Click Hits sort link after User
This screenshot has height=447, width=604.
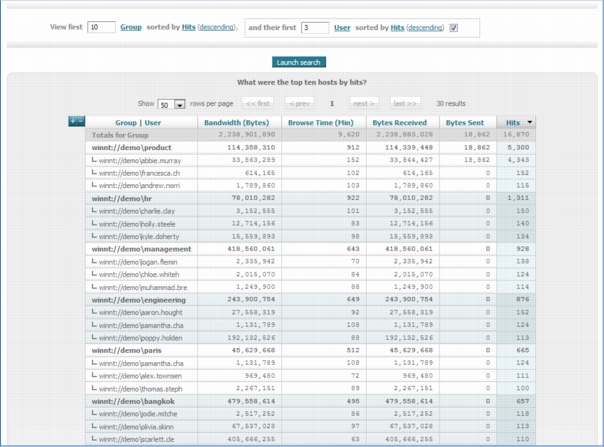397,28
